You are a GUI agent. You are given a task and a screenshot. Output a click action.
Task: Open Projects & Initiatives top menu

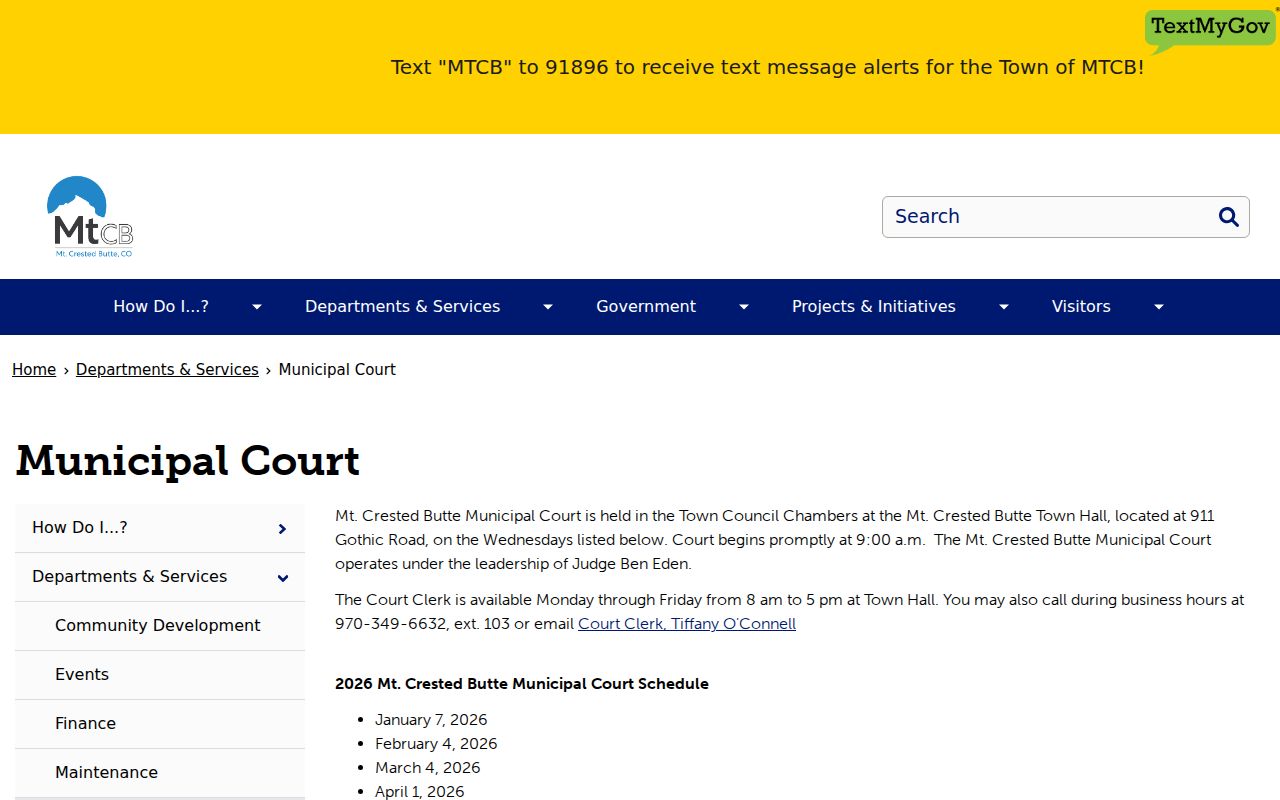874,307
